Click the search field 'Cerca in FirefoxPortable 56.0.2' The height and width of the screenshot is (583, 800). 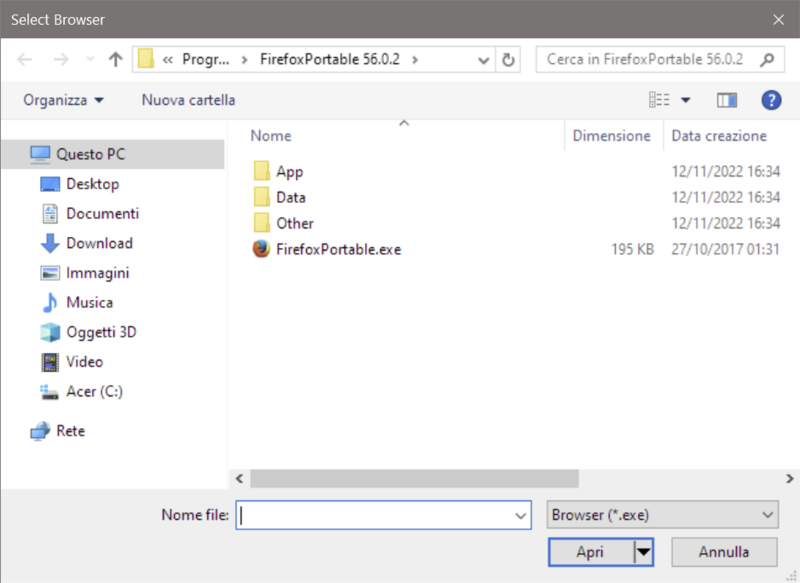tap(645, 59)
